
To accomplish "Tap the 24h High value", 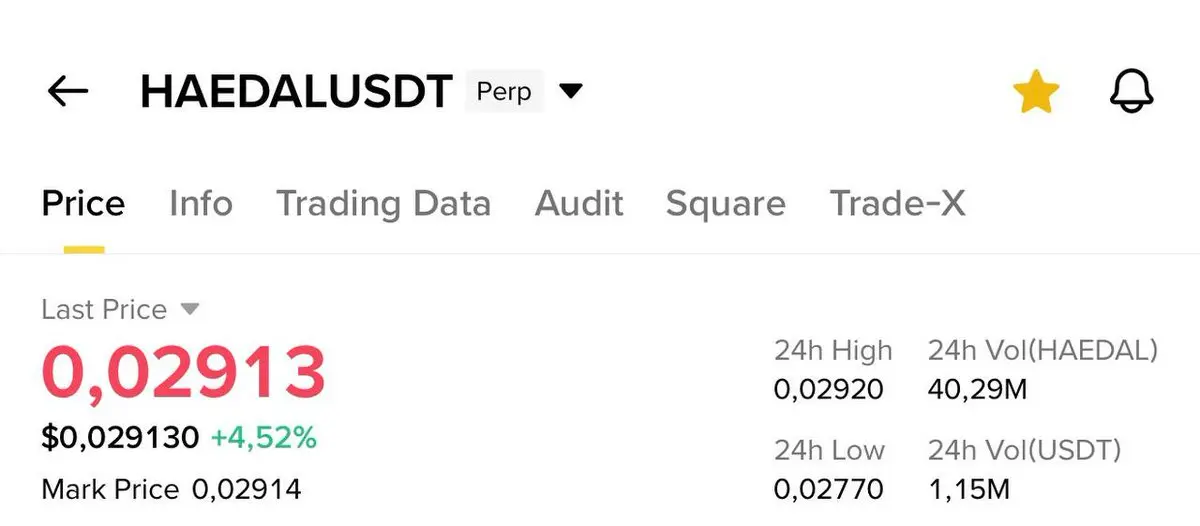I will tap(828, 389).
